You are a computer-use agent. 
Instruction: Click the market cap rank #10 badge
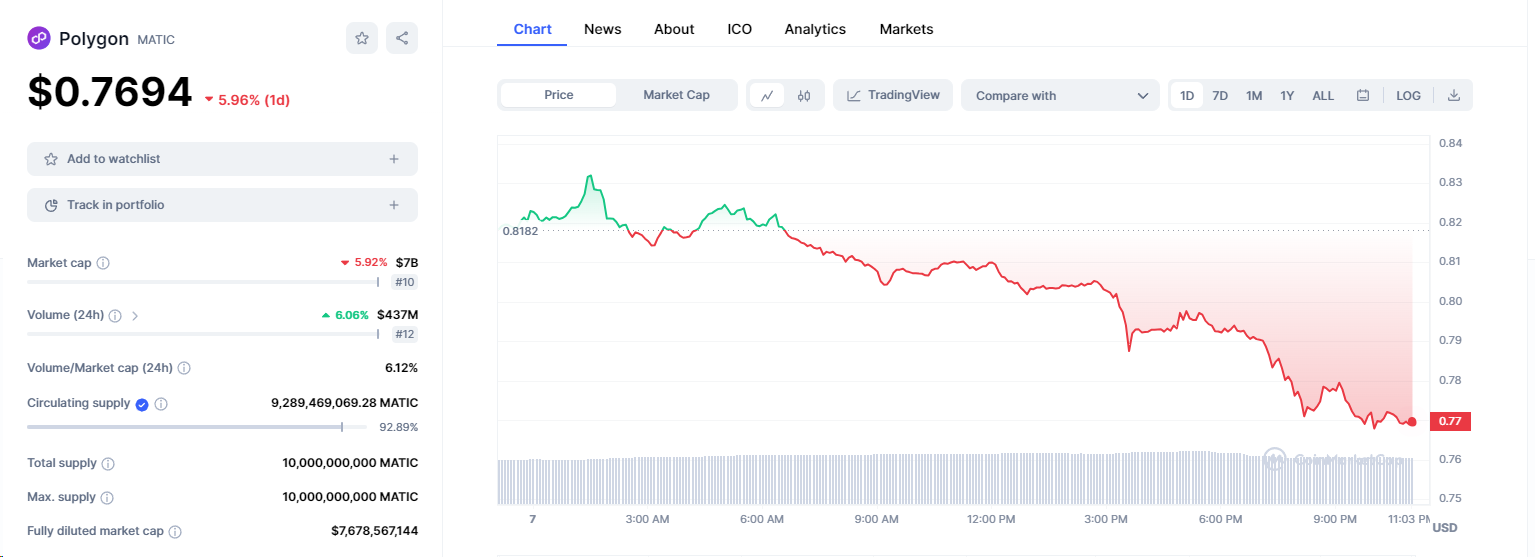(404, 282)
